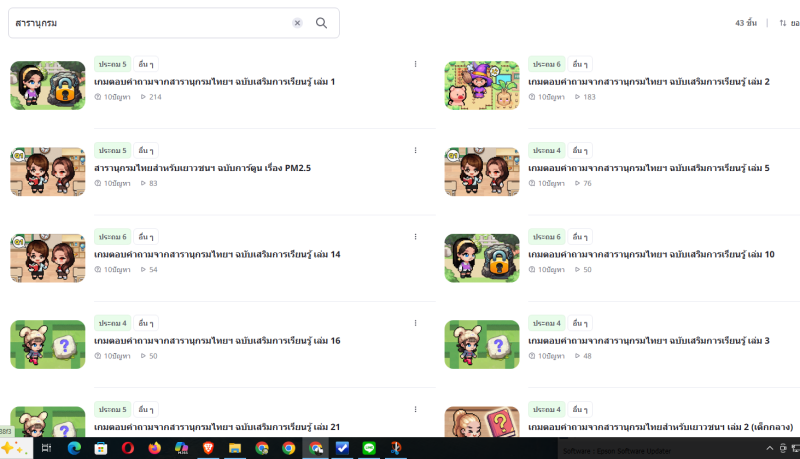Clear the search text with X icon
The height and width of the screenshot is (459, 800).
[x=297, y=23]
